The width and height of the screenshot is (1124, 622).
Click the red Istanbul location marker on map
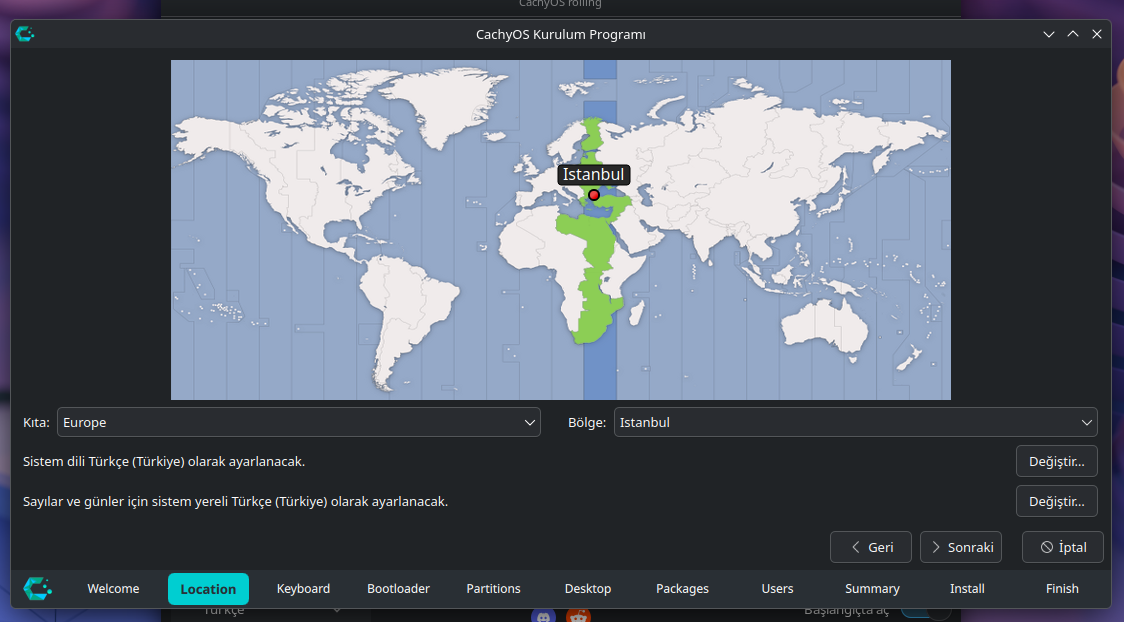pyautogui.click(x=594, y=195)
